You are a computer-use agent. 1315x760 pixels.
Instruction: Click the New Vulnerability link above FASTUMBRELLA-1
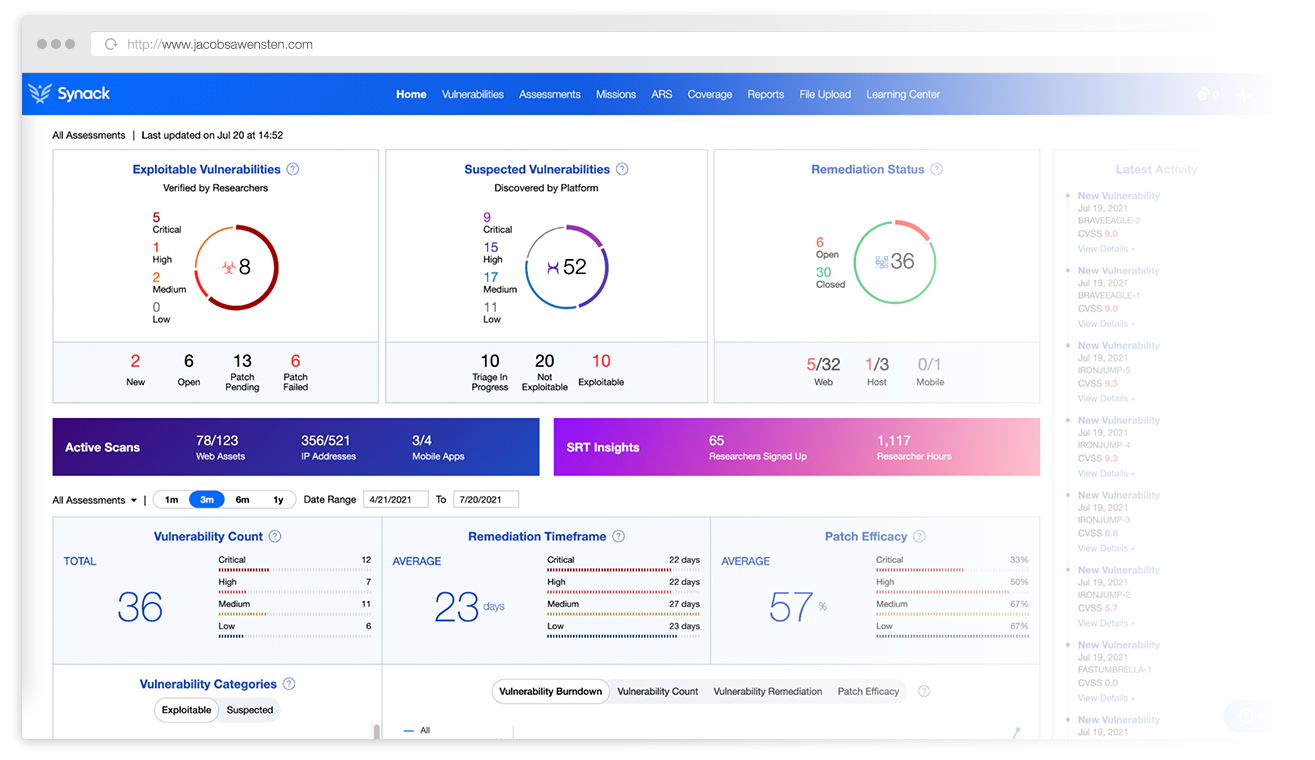pyautogui.click(x=1119, y=645)
